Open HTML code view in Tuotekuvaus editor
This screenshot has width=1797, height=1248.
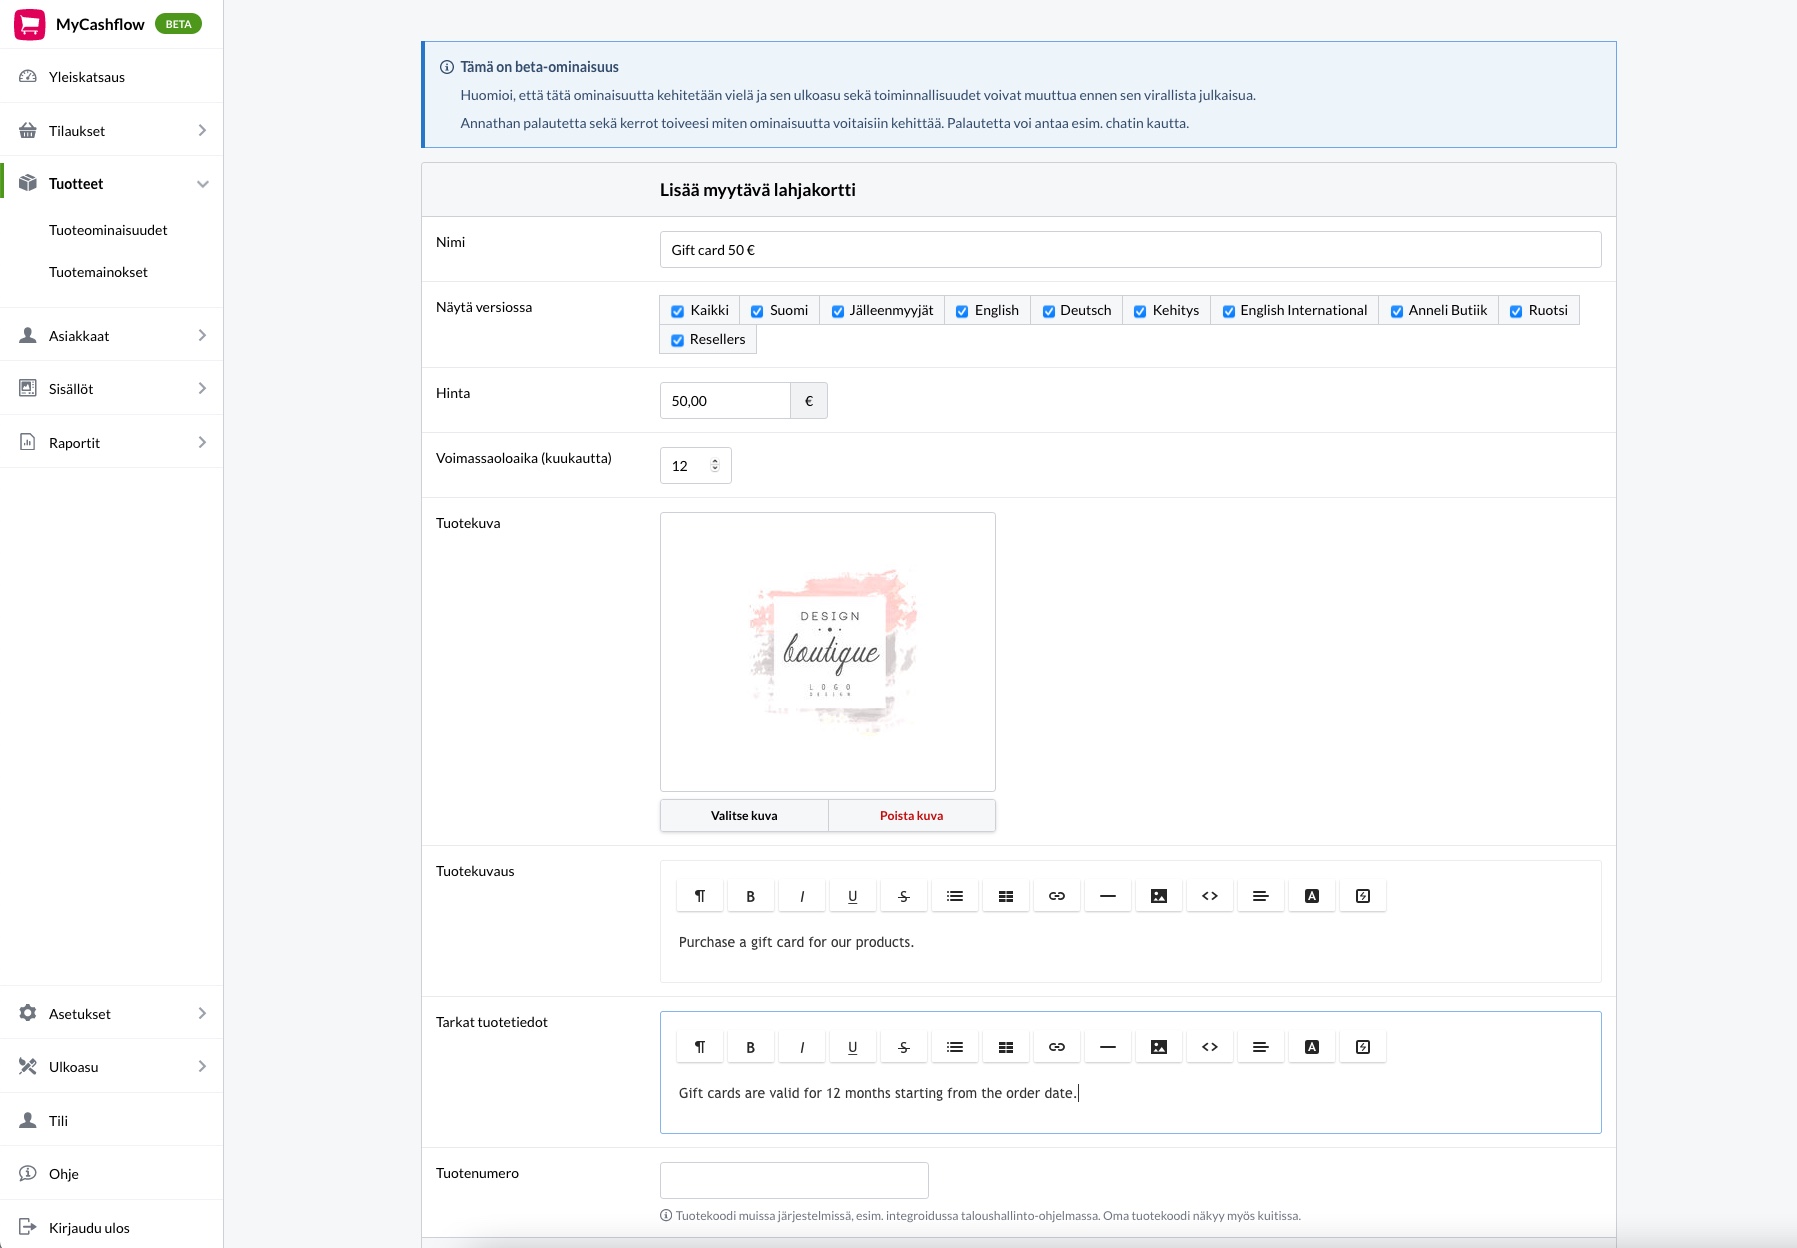click(x=1210, y=896)
